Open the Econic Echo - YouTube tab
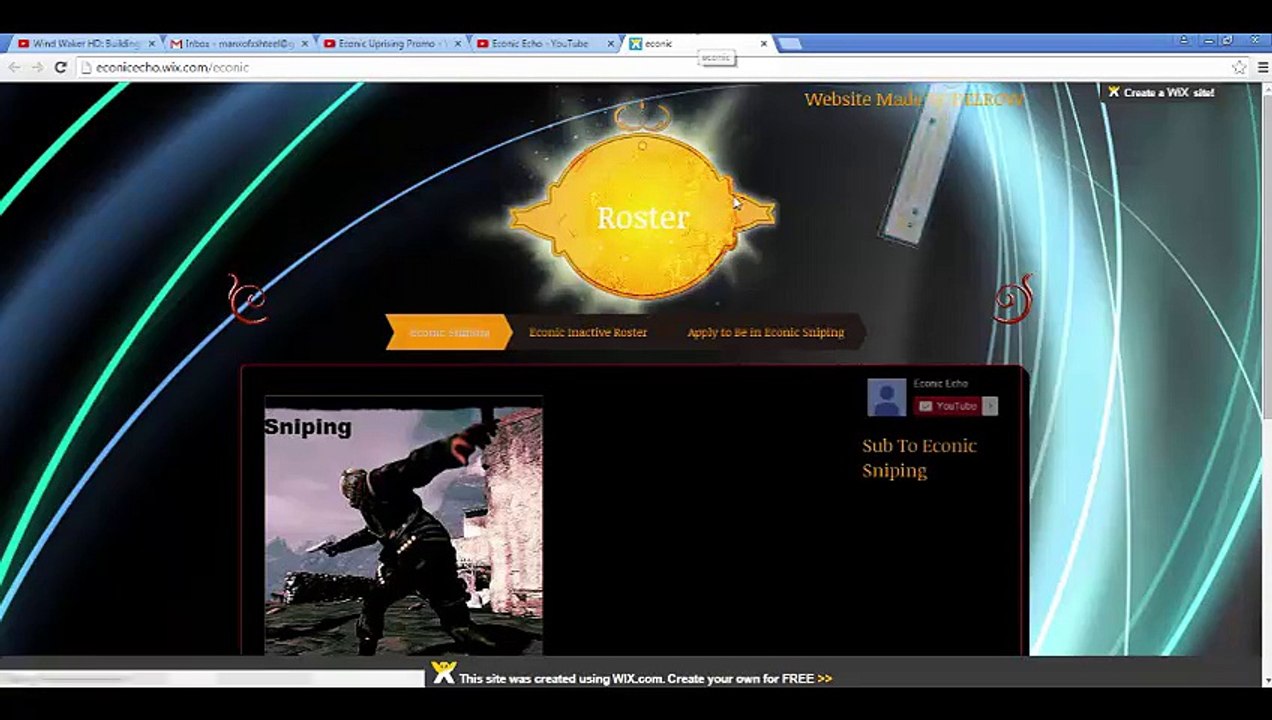The height and width of the screenshot is (720, 1272). (540, 44)
